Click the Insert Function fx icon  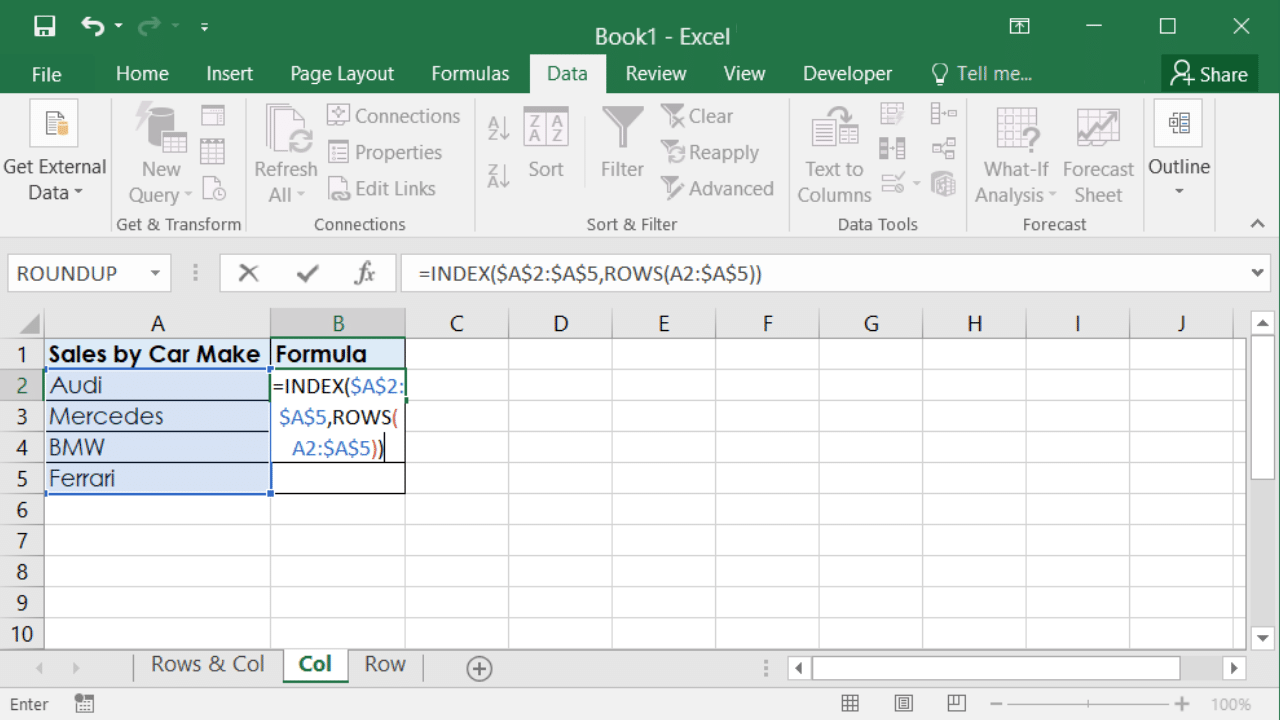point(365,273)
